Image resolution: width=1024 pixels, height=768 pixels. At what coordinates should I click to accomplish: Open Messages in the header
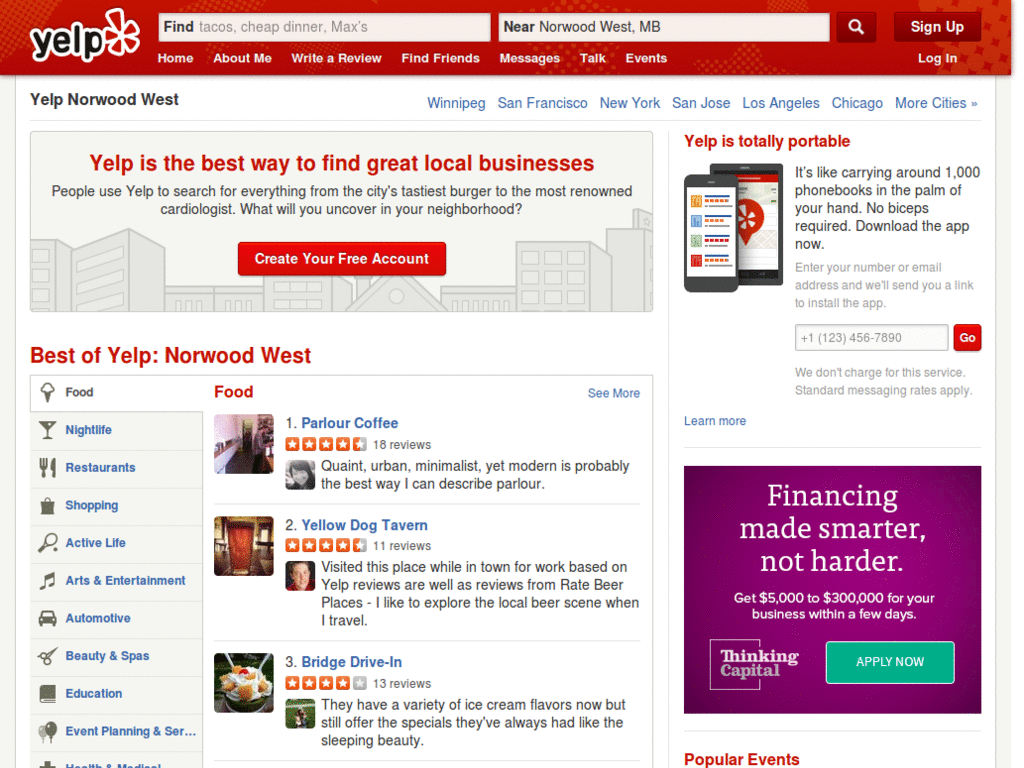click(530, 58)
